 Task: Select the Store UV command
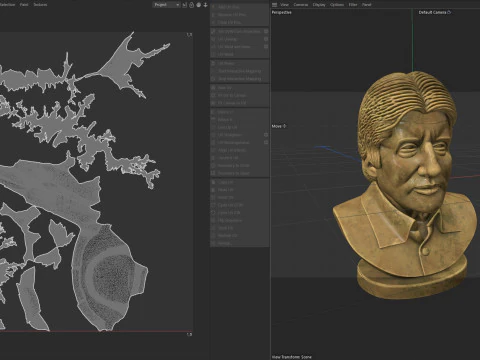coord(240,228)
